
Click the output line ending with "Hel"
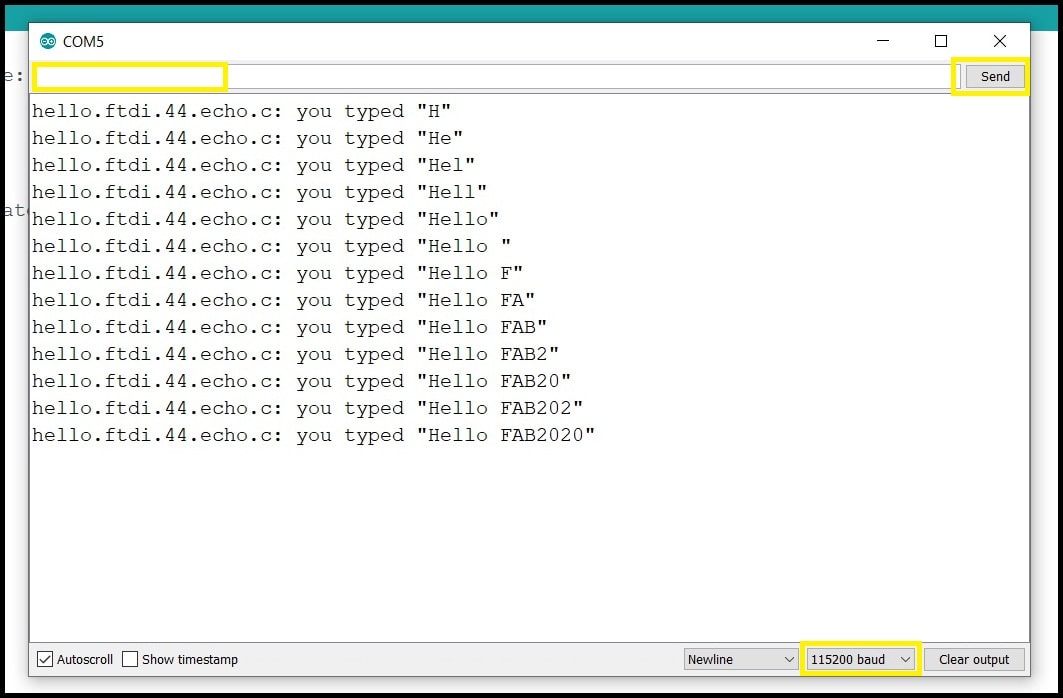click(254, 165)
